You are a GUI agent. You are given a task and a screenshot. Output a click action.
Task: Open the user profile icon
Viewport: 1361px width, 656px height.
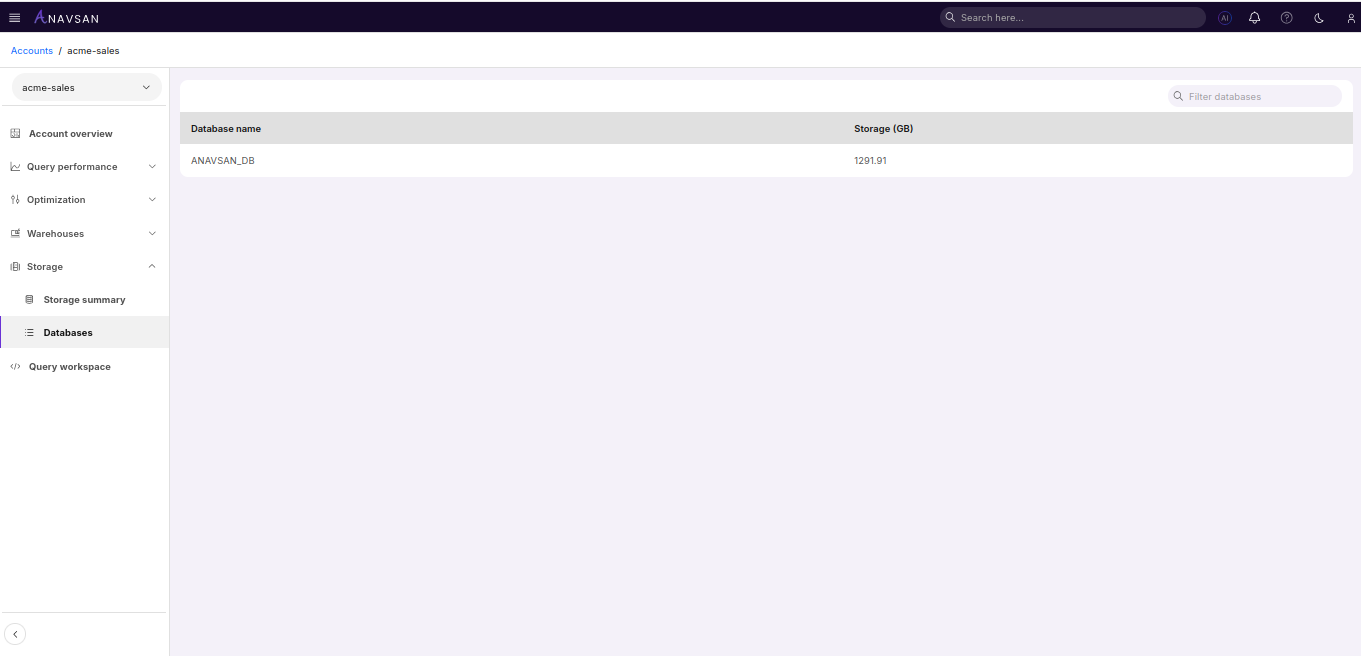click(x=1350, y=17)
